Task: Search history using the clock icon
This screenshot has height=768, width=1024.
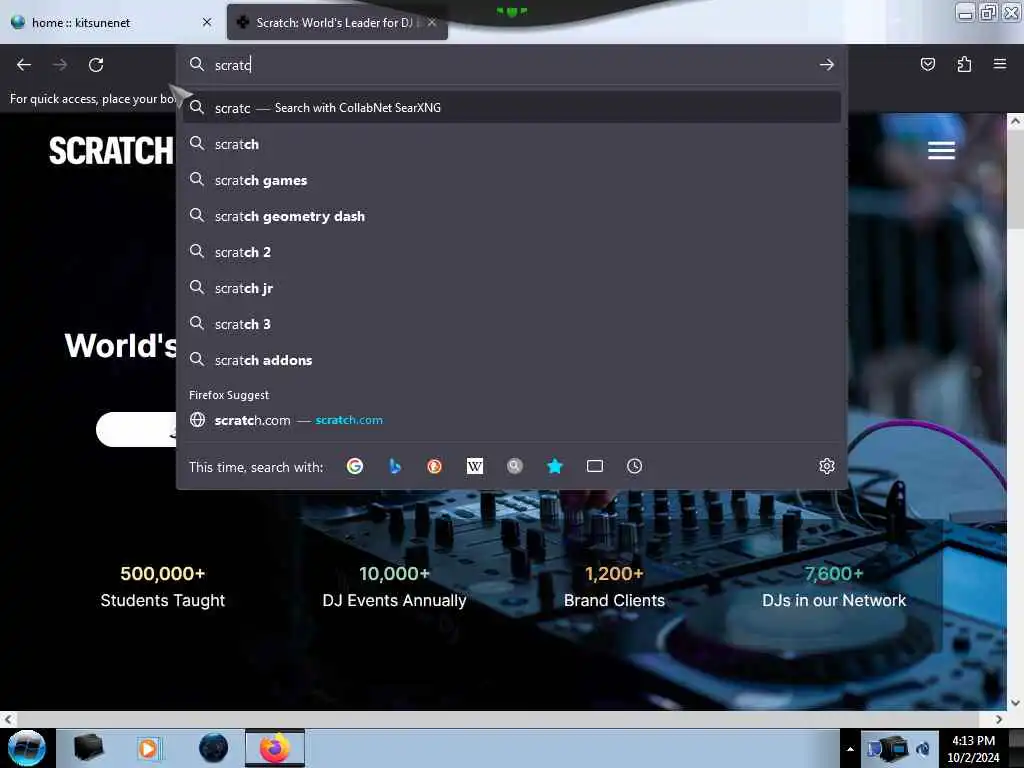Action: [x=635, y=466]
